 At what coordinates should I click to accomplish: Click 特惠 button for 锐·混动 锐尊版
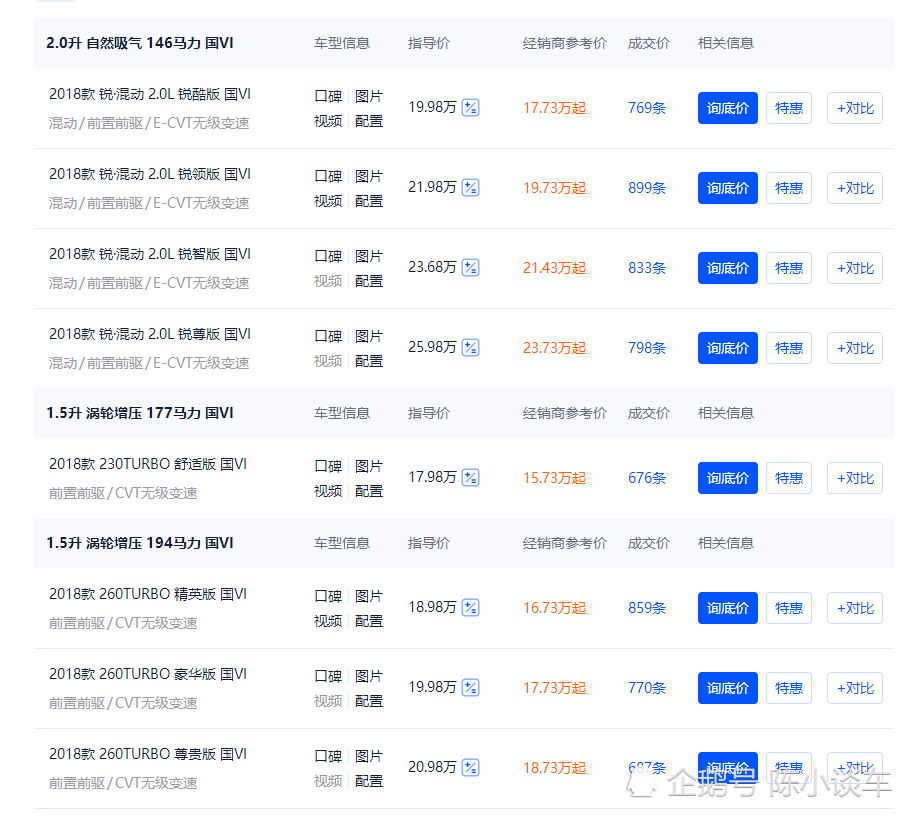pyautogui.click(x=789, y=348)
